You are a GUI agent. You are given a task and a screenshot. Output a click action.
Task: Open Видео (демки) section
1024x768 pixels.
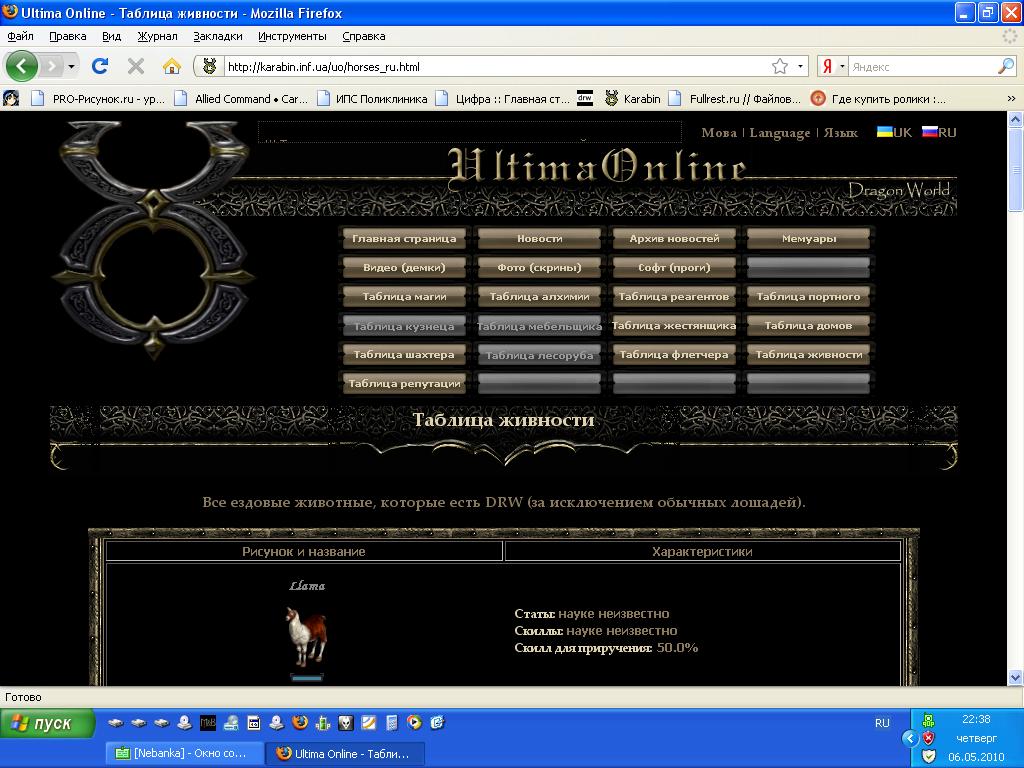[x=404, y=267]
